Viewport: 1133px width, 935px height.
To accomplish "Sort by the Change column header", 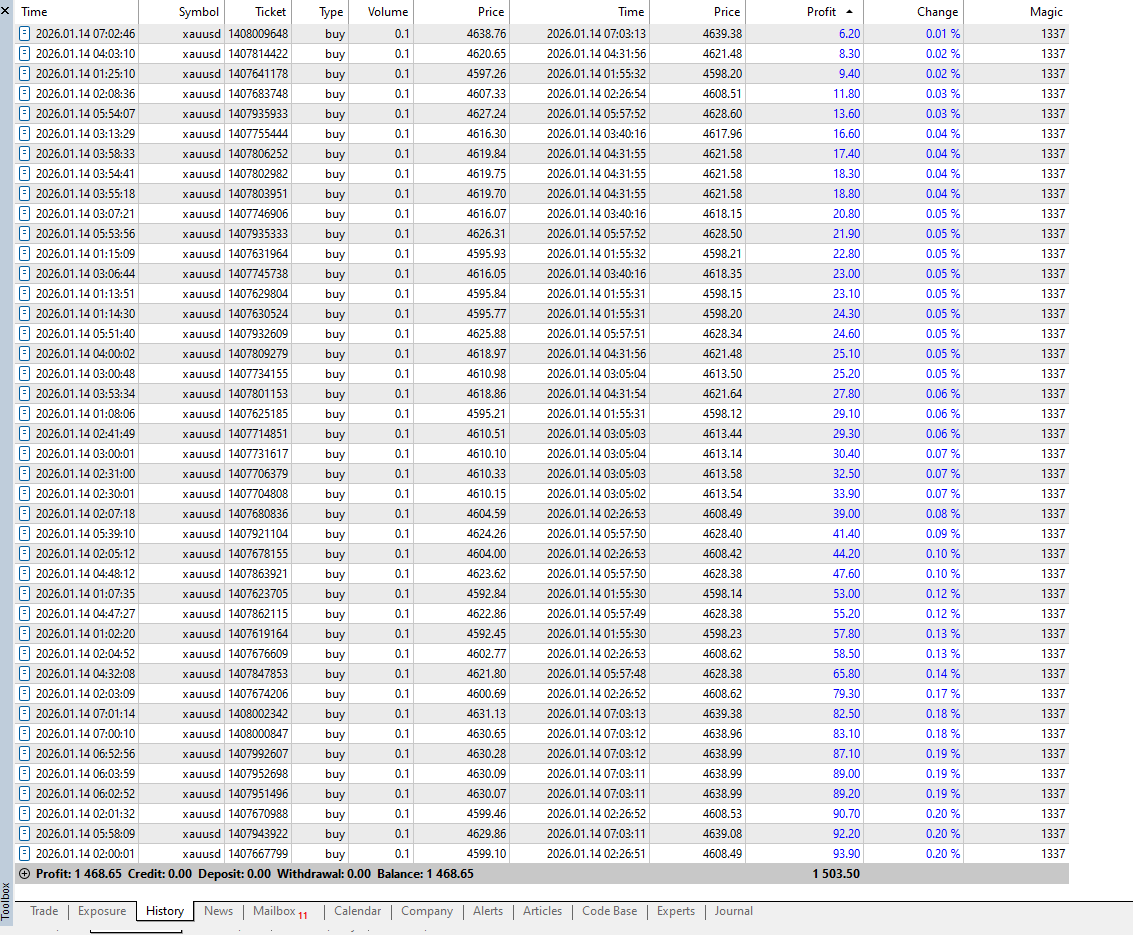I will (x=914, y=12).
